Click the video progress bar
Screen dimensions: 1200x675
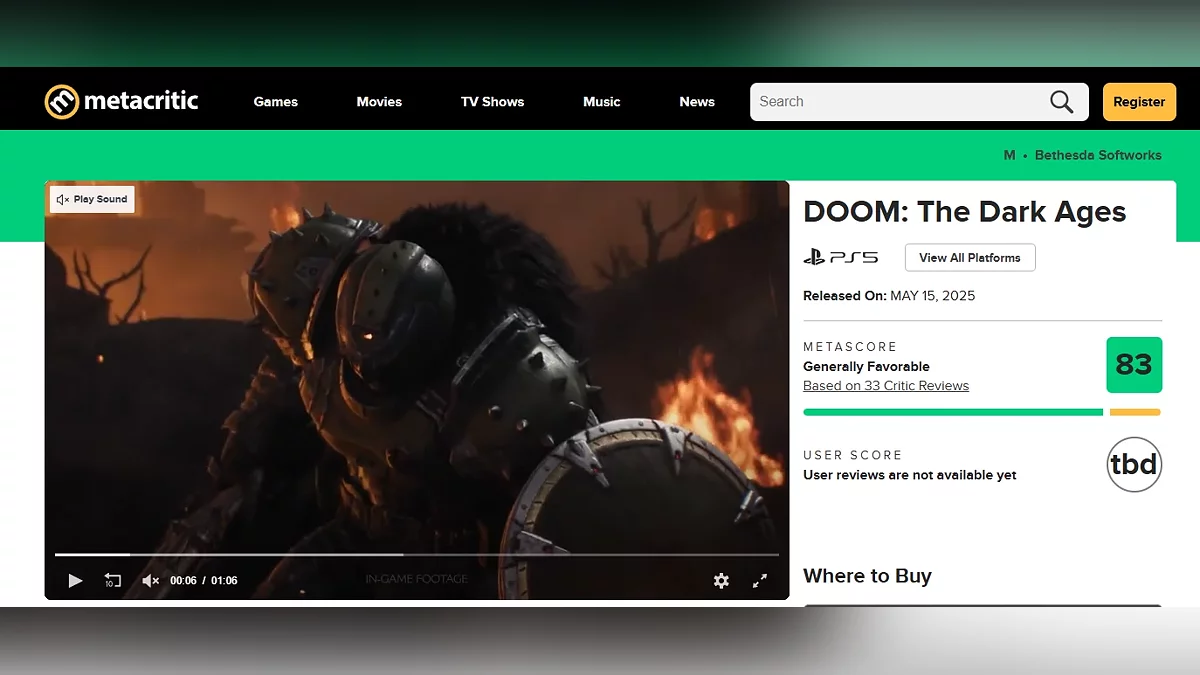(416, 554)
